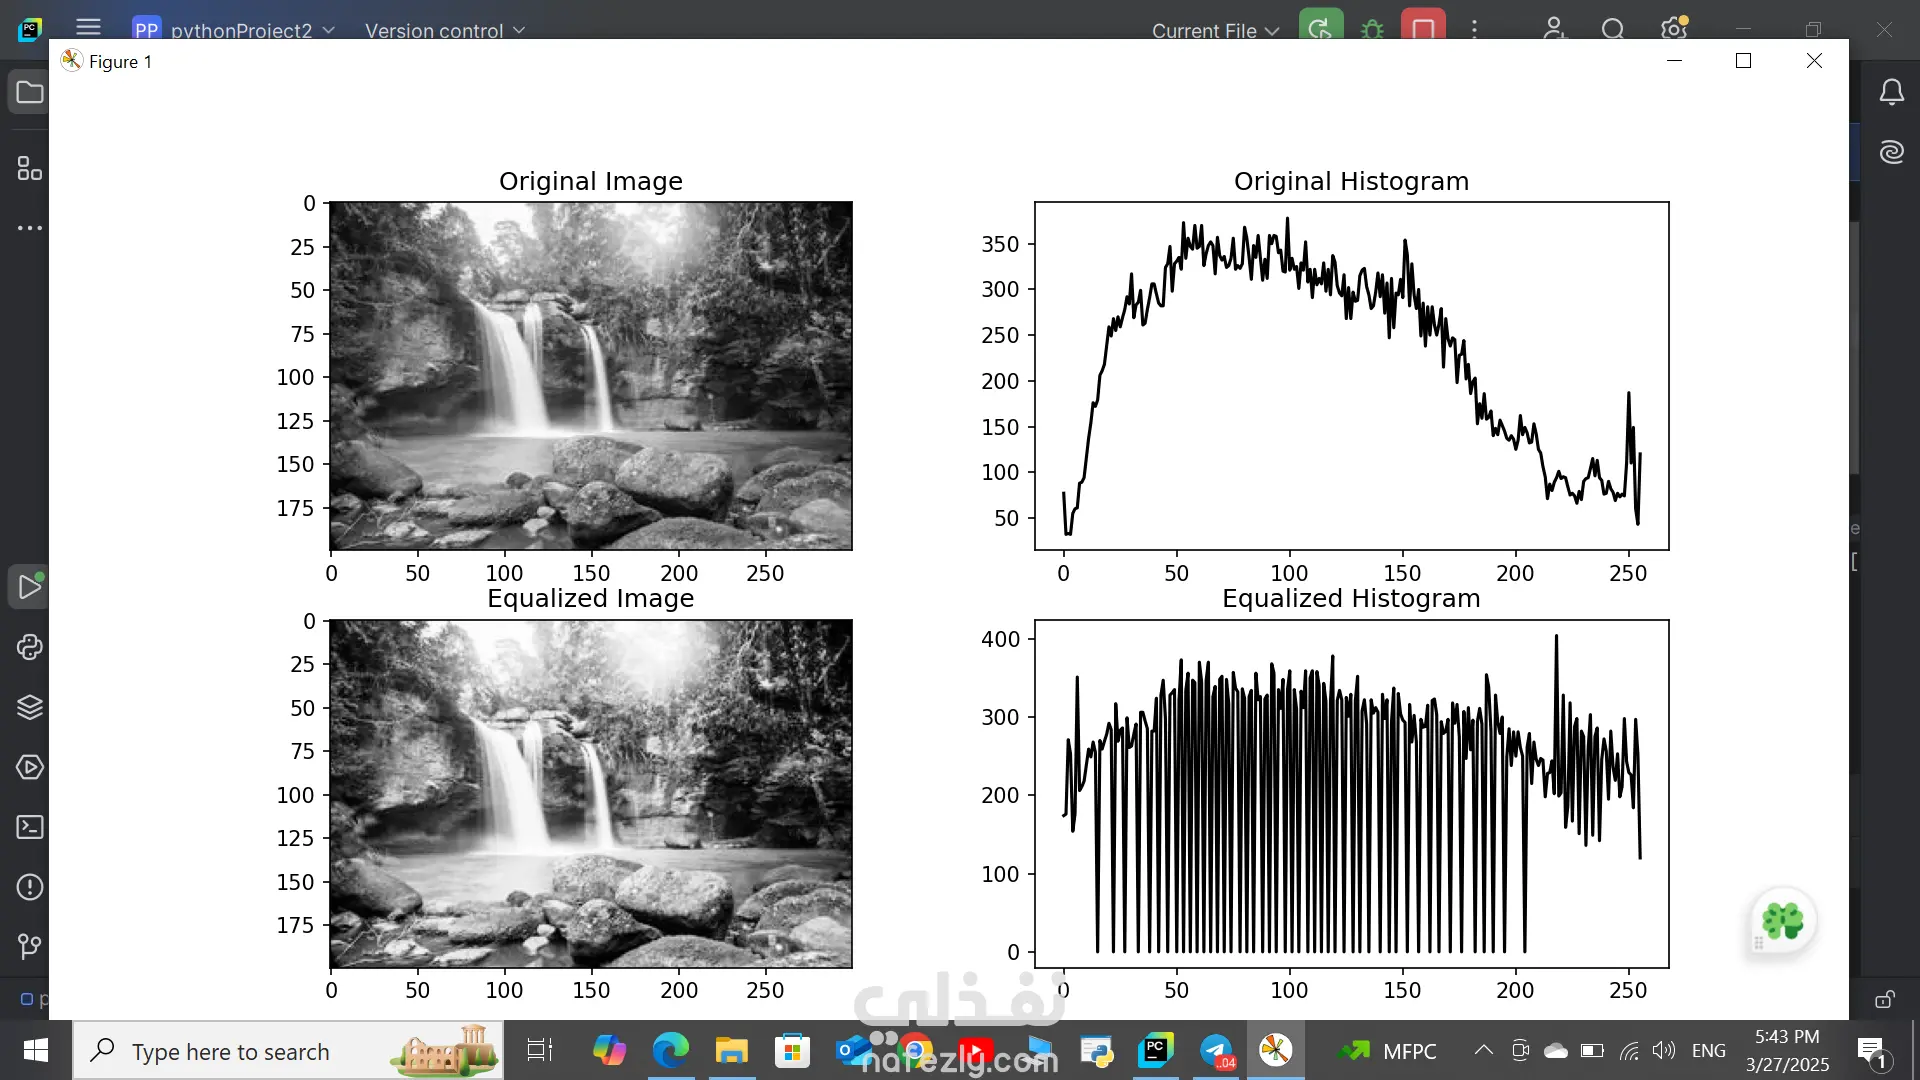This screenshot has width=1920, height=1080.
Task: Show hidden system tray icons
Action: click(1484, 1050)
